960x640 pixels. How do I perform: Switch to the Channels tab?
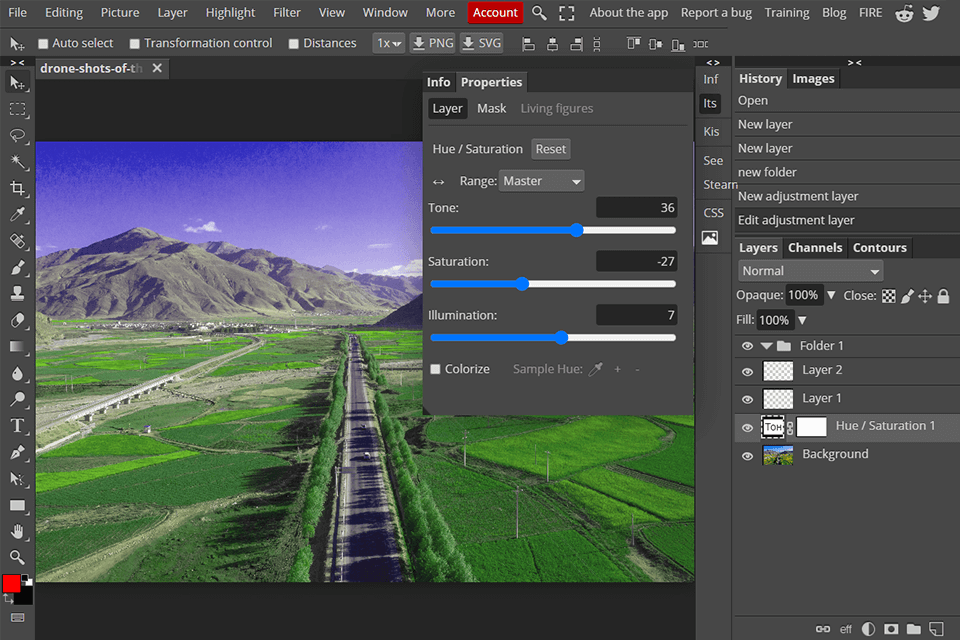point(815,247)
